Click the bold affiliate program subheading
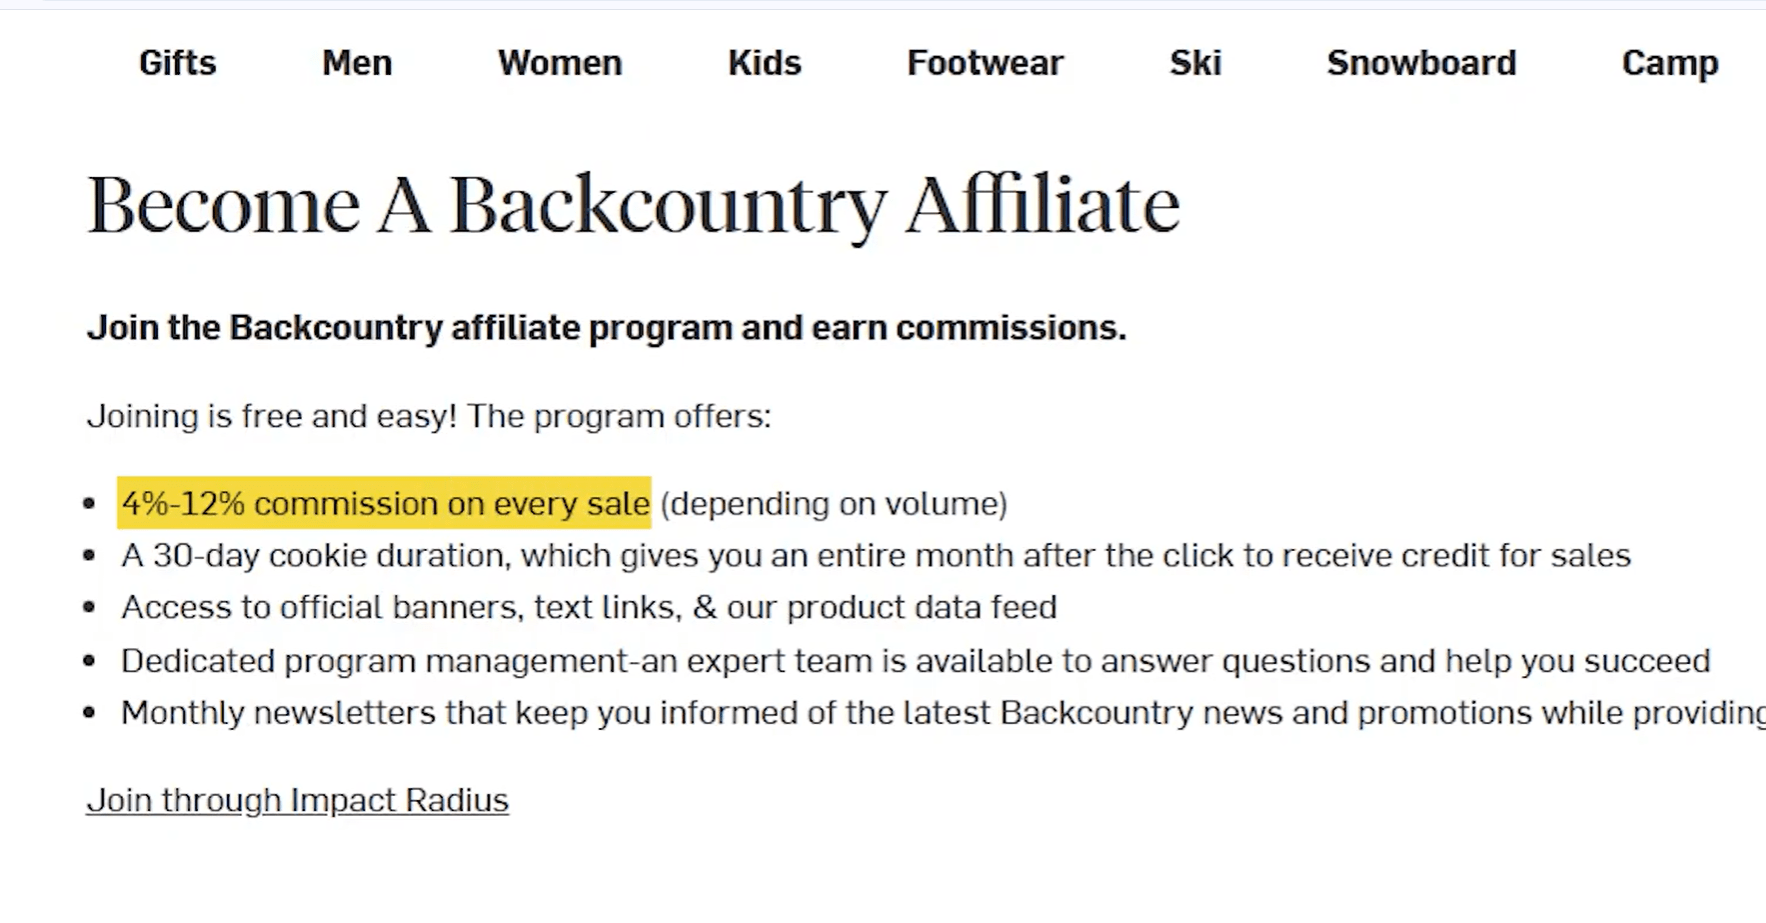The width and height of the screenshot is (1766, 923). 606,328
